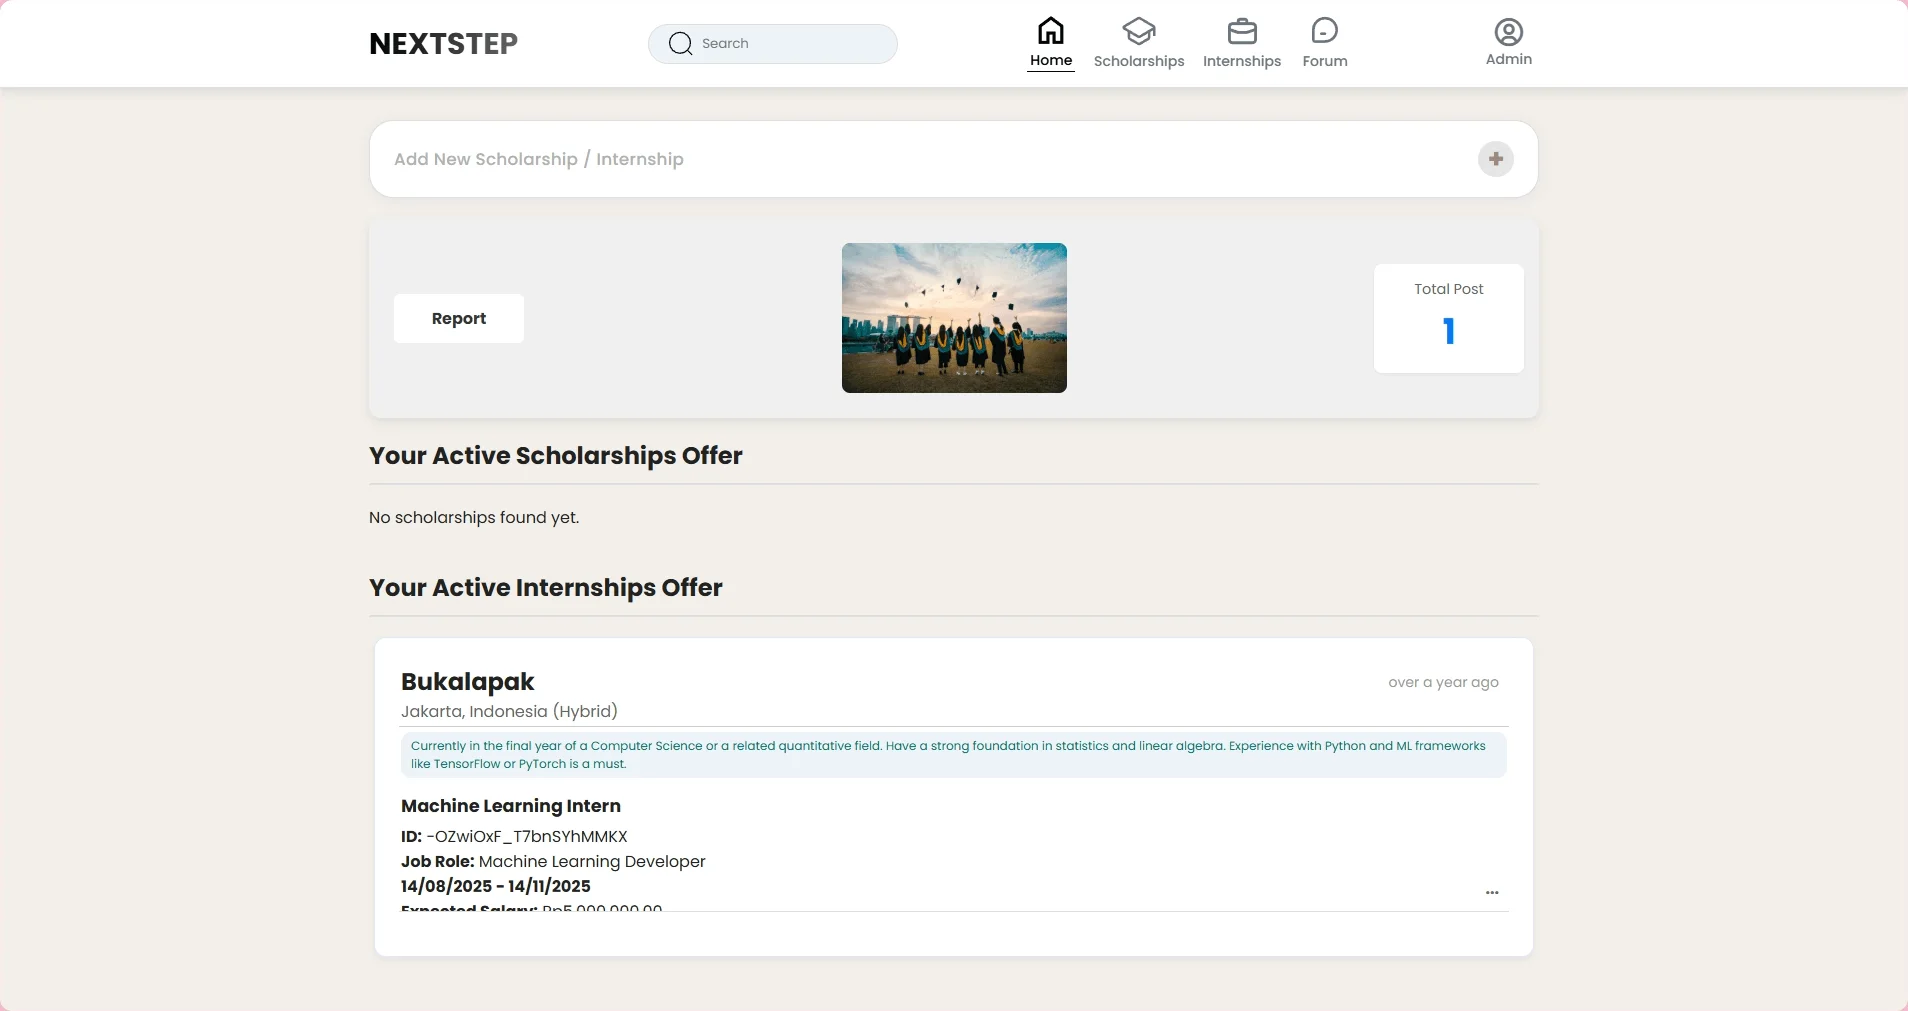Open the Internships briefcase icon
The width and height of the screenshot is (1908, 1011).
point(1242,32)
